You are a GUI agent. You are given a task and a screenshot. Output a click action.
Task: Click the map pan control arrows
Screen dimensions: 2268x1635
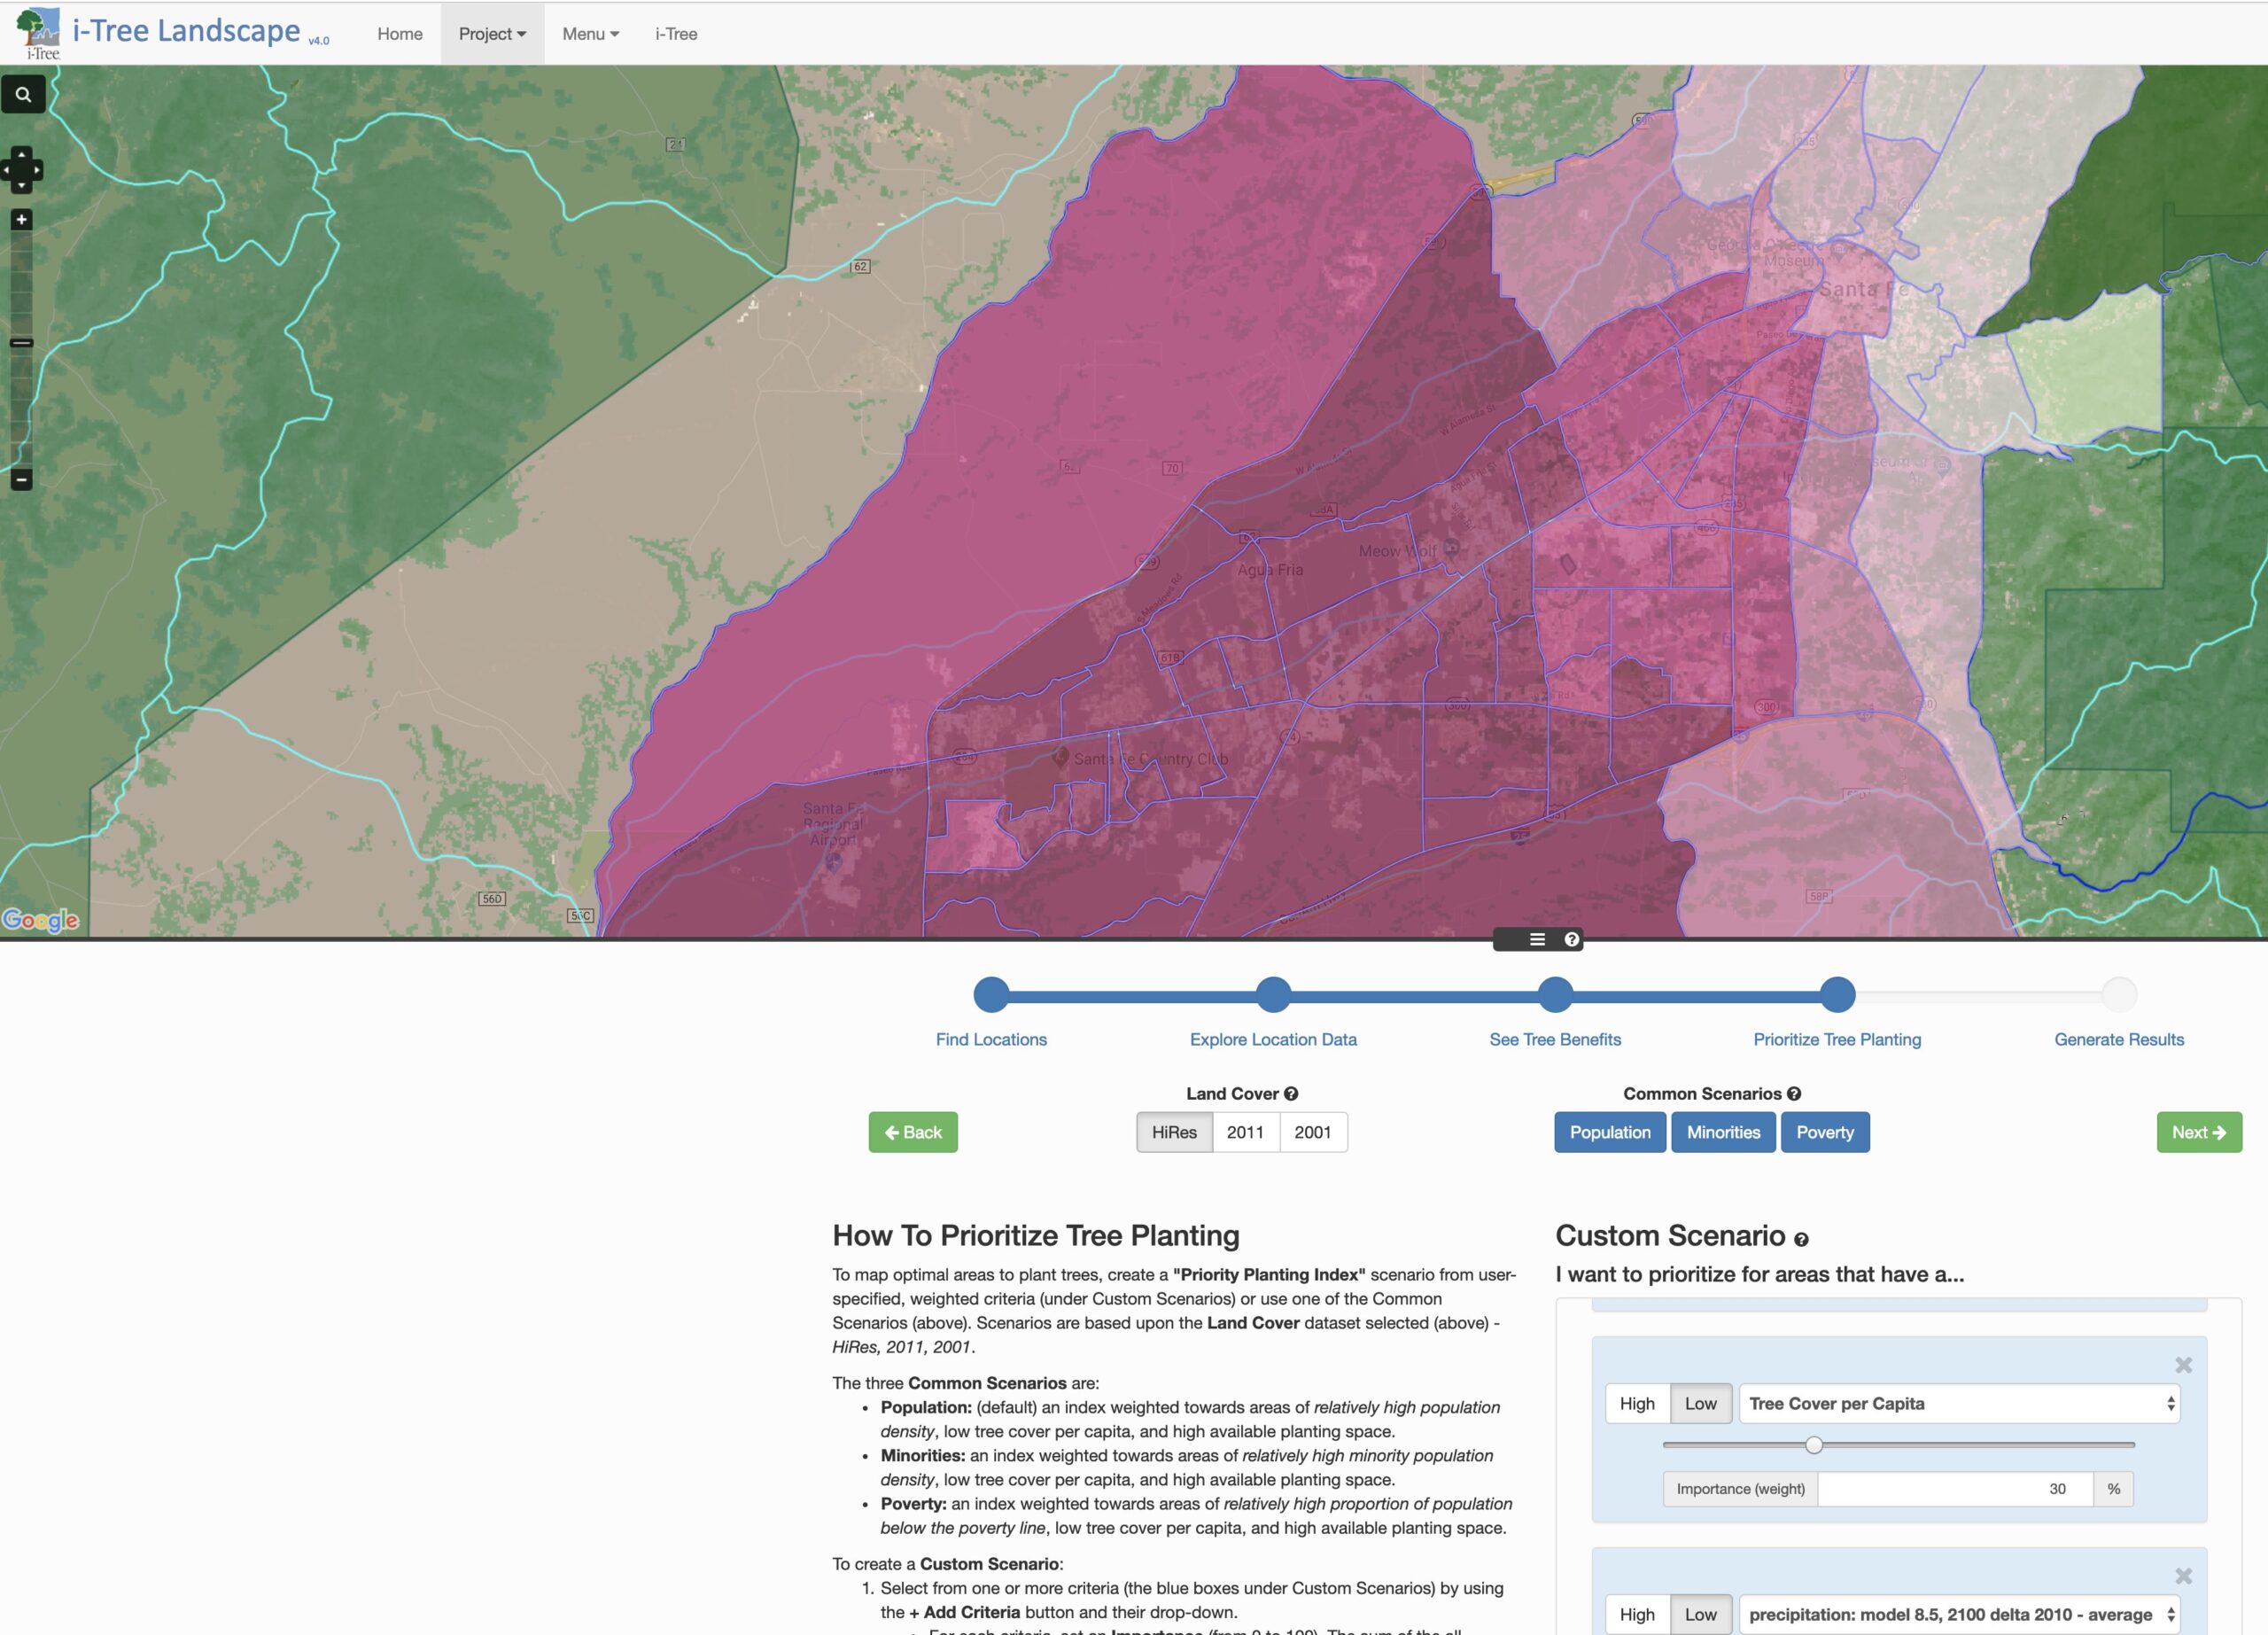pos(22,170)
